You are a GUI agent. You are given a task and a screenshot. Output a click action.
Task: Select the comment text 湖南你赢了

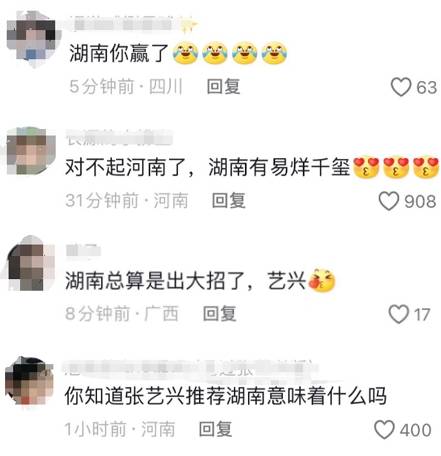pyautogui.click(x=119, y=53)
